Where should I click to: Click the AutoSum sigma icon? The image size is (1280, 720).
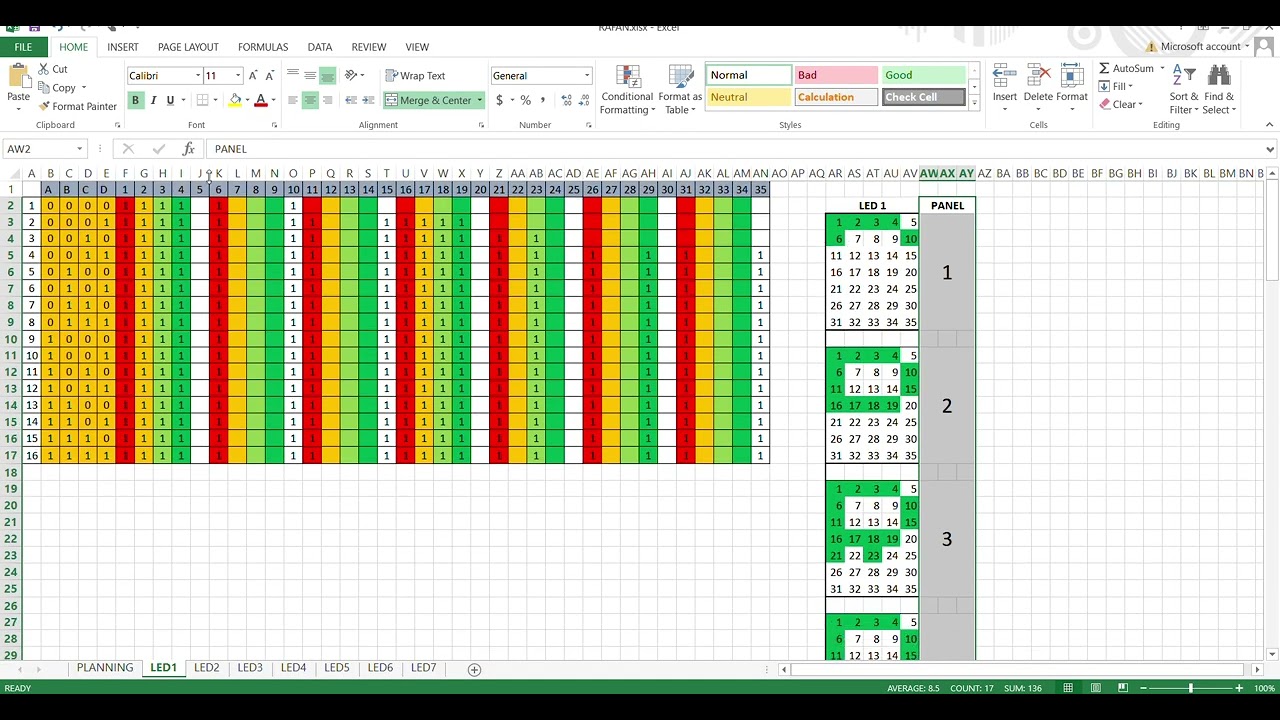pos(1104,68)
